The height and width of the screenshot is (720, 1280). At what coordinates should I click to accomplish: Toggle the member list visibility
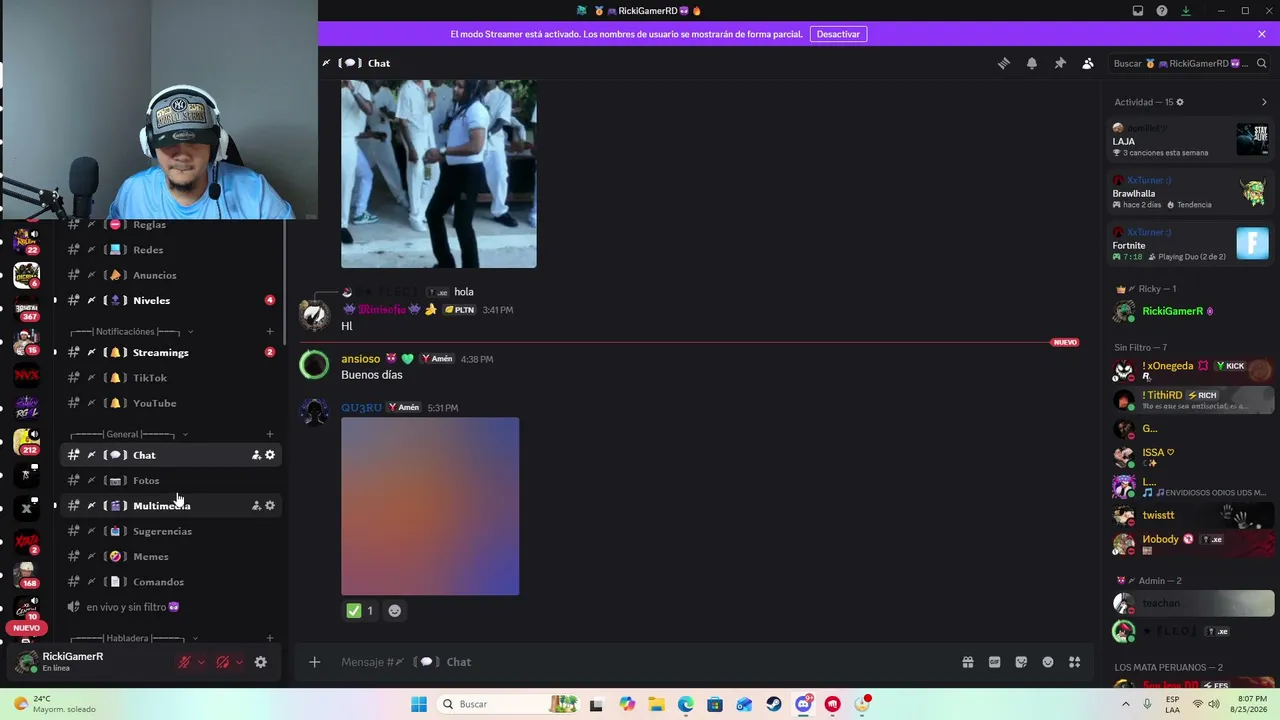[x=1088, y=63]
